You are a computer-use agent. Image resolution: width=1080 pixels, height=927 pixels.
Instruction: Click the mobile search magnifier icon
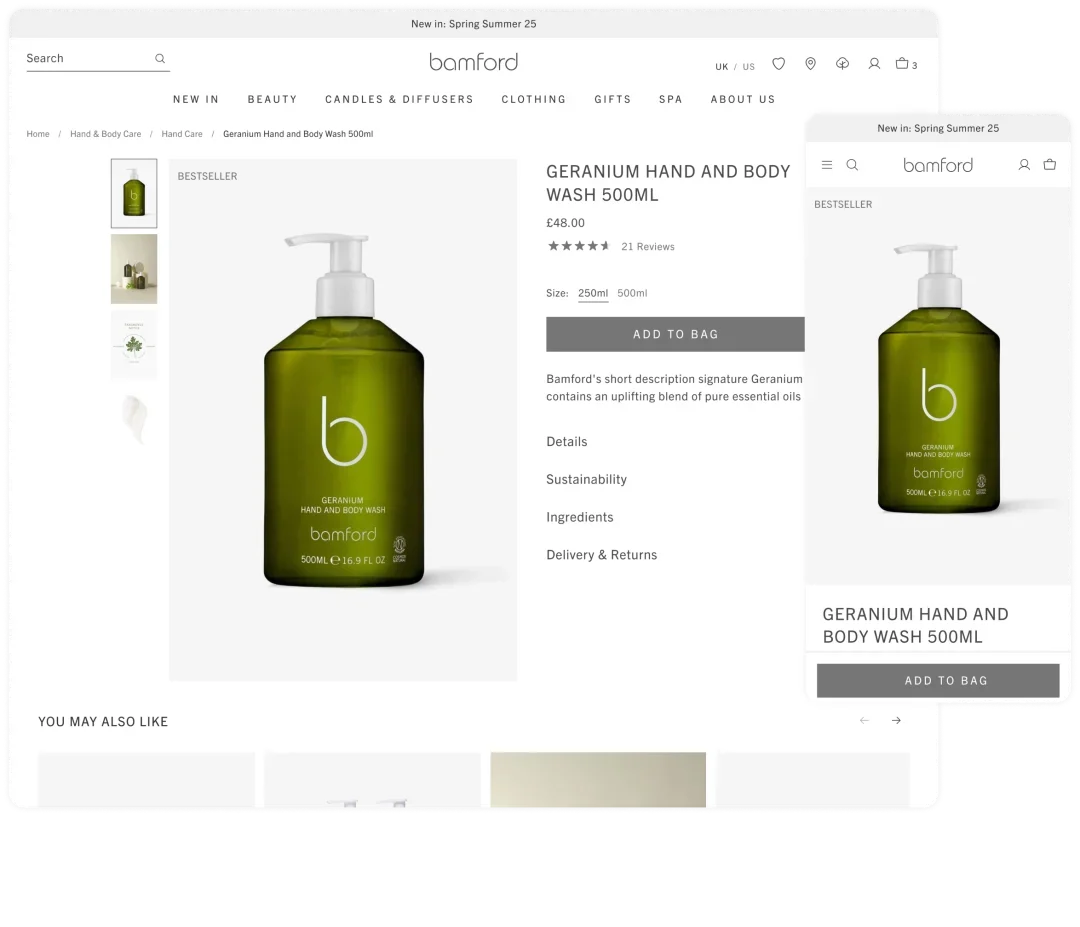852,165
